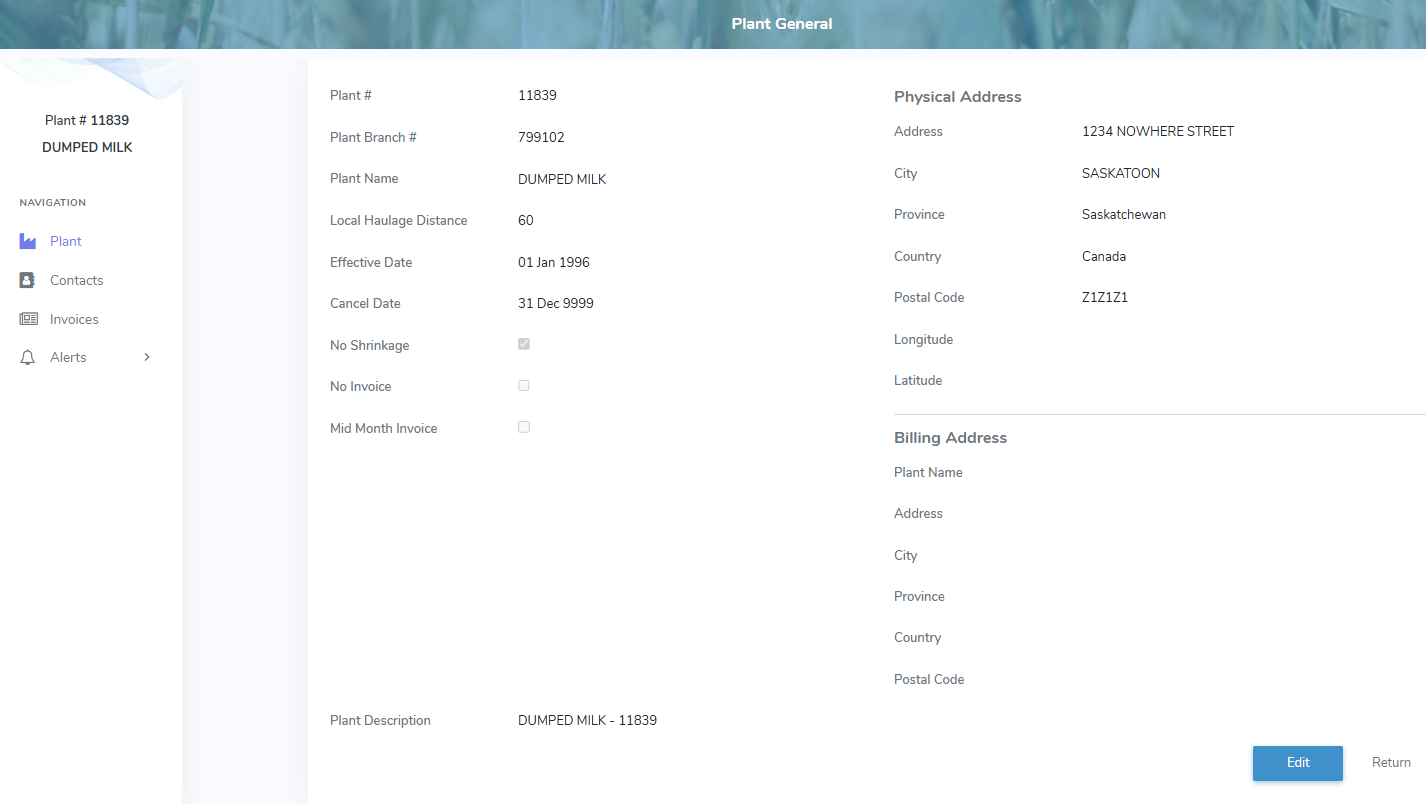Screen dimensions: 1426x804
Task: Click the Z1Z1Z1 postal code value
Action: [1105, 297]
